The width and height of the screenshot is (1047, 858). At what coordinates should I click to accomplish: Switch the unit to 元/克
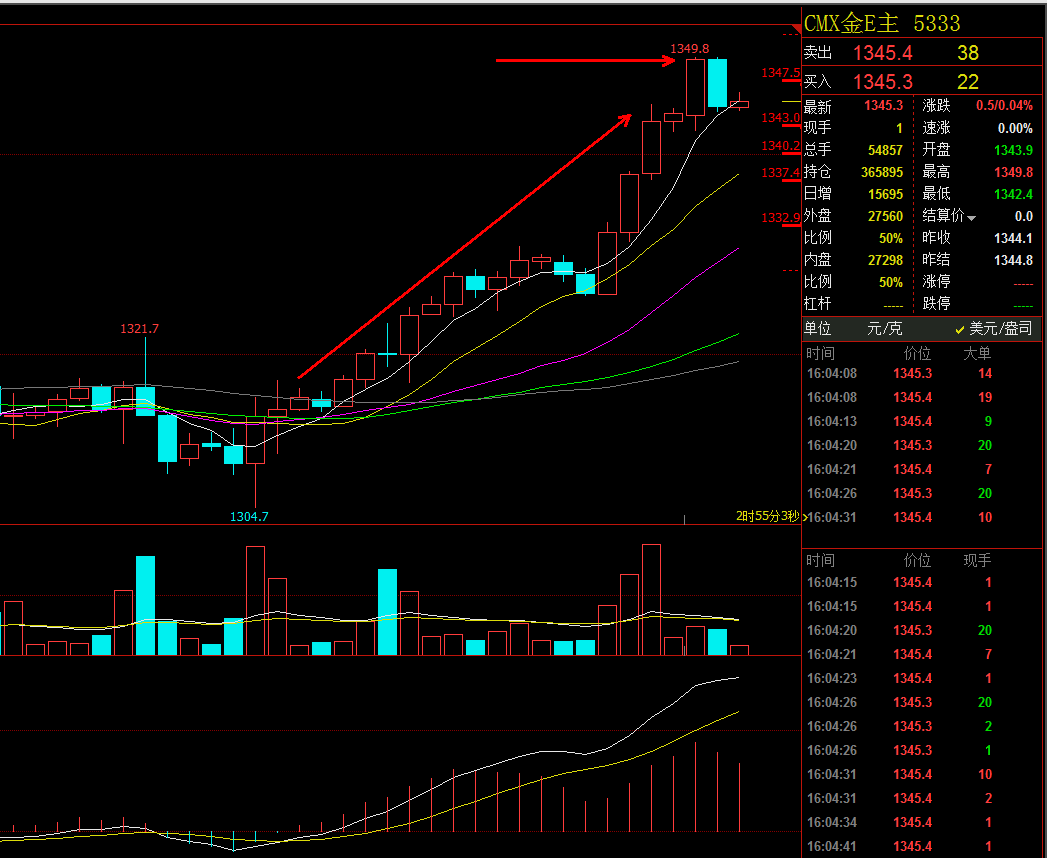tap(884, 329)
